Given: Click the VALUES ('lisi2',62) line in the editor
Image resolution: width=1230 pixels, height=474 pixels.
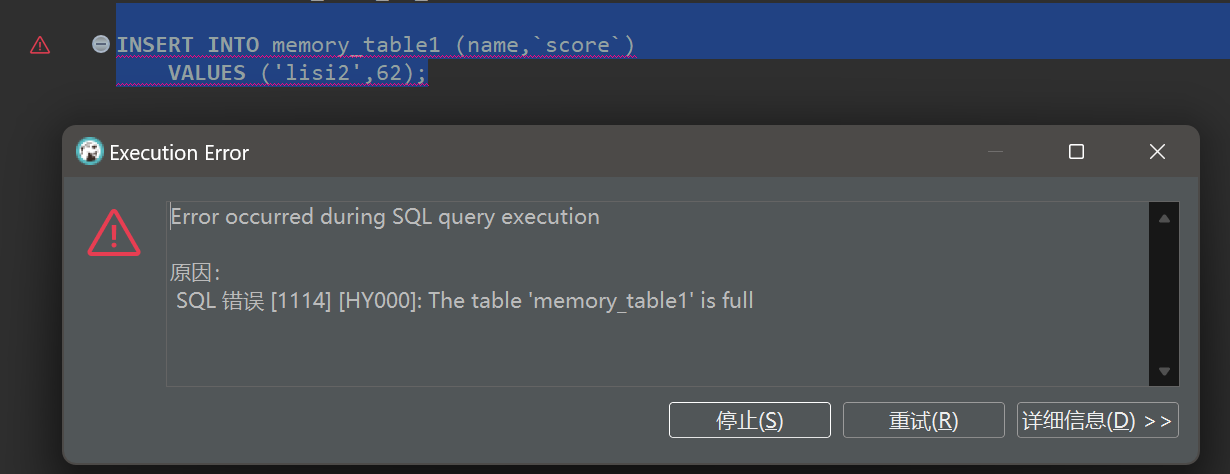Looking at the screenshot, I should (297, 73).
